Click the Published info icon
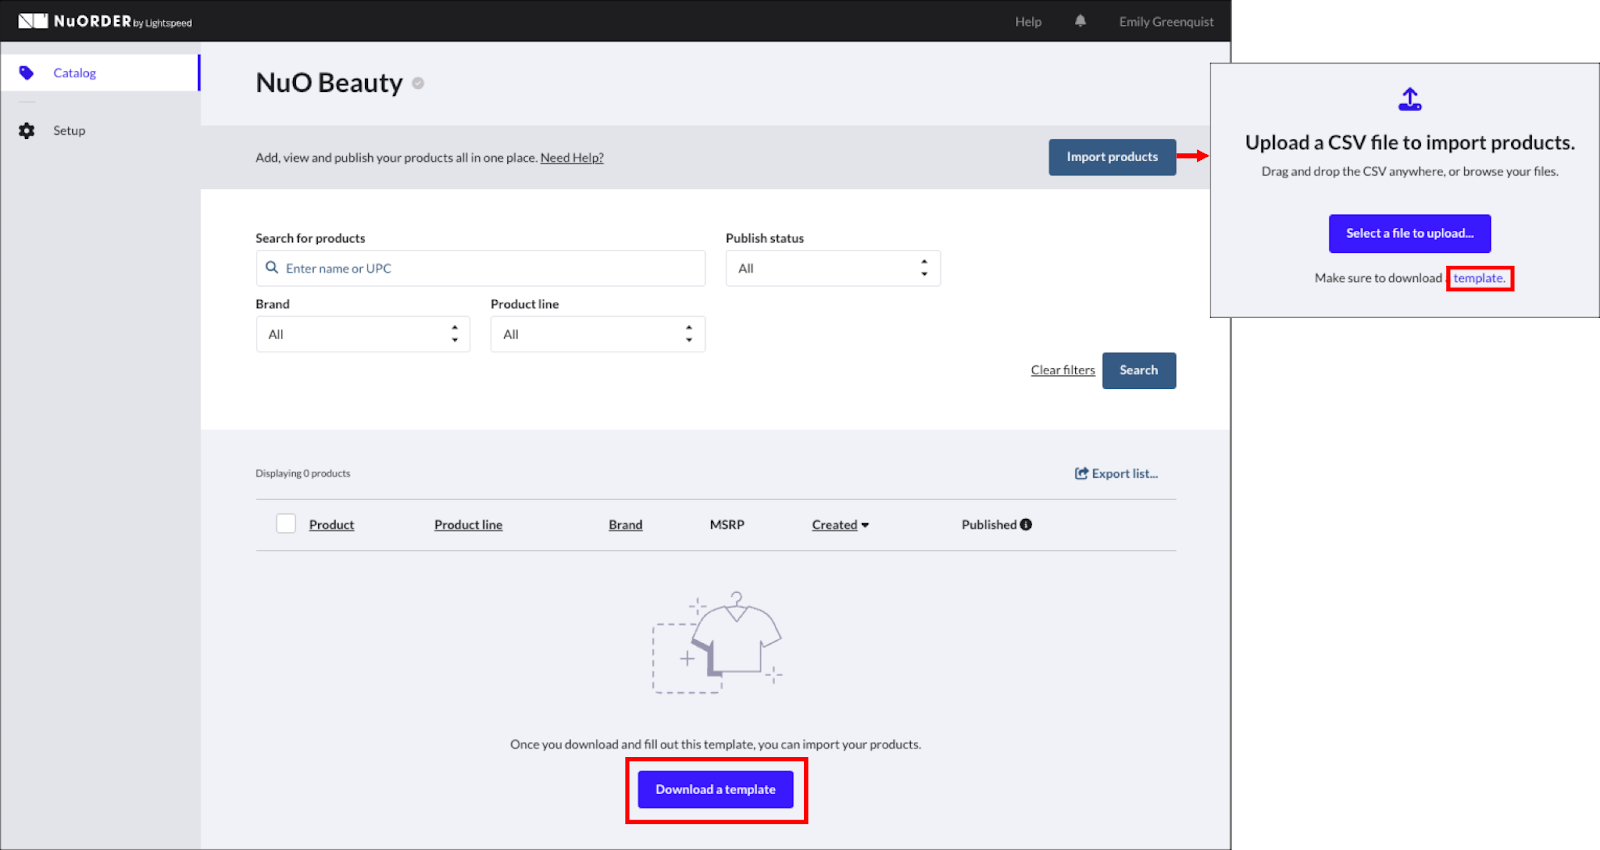Screen dimensions: 1600x850 click(x=1026, y=525)
